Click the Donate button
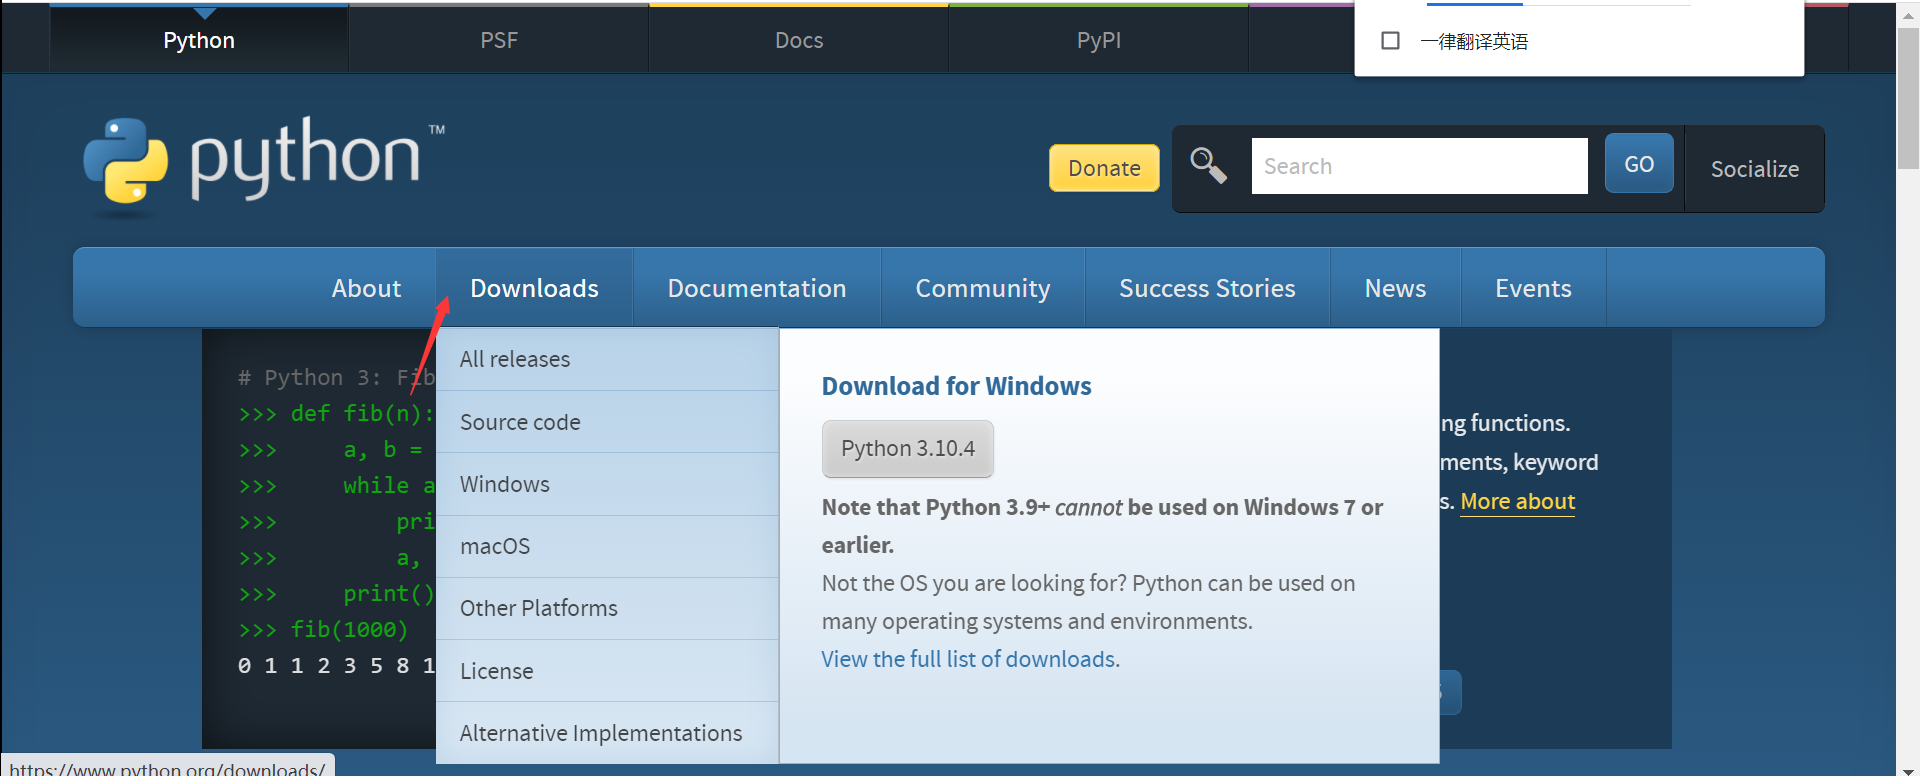Screen dimensions: 1920x776 coord(1104,168)
